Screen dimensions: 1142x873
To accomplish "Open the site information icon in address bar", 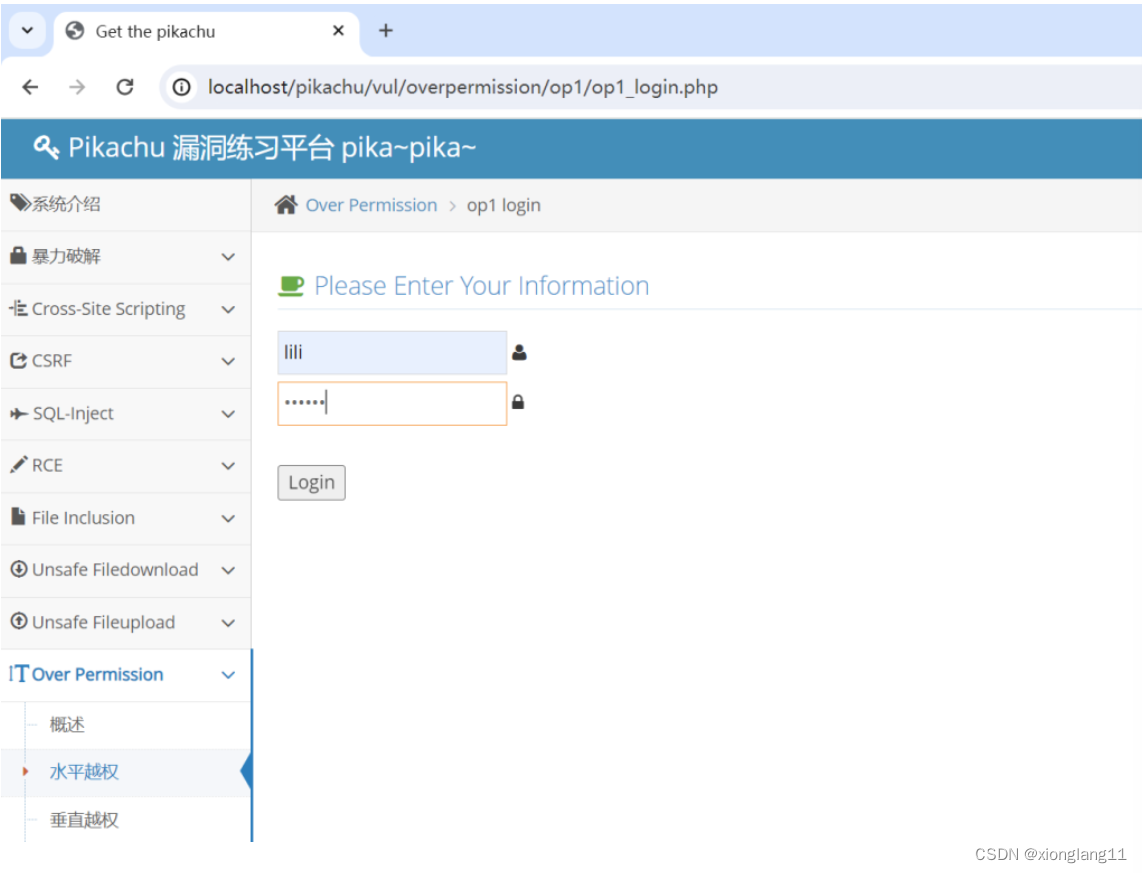I will click(181, 87).
